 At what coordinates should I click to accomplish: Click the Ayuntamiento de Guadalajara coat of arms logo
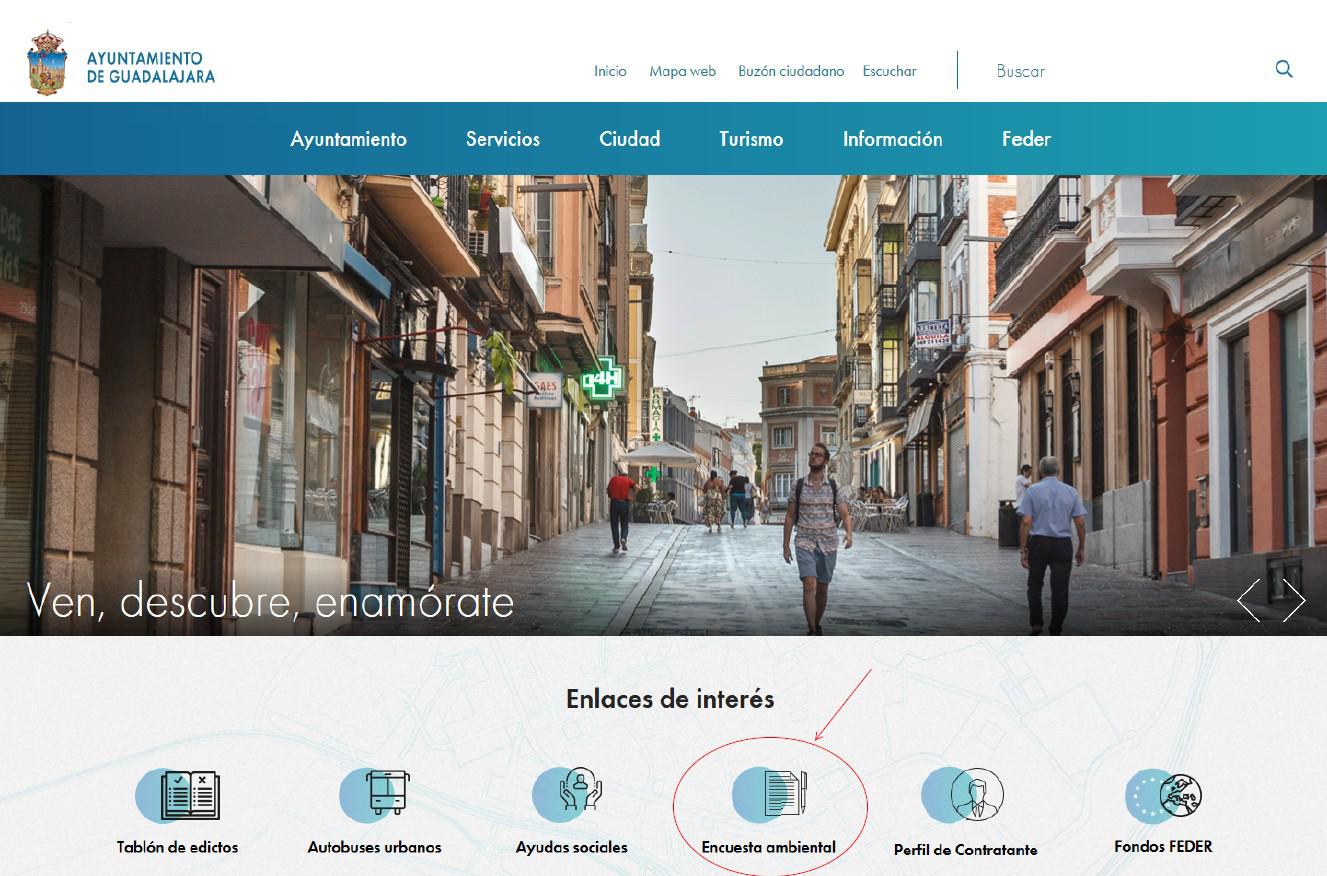pos(47,62)
